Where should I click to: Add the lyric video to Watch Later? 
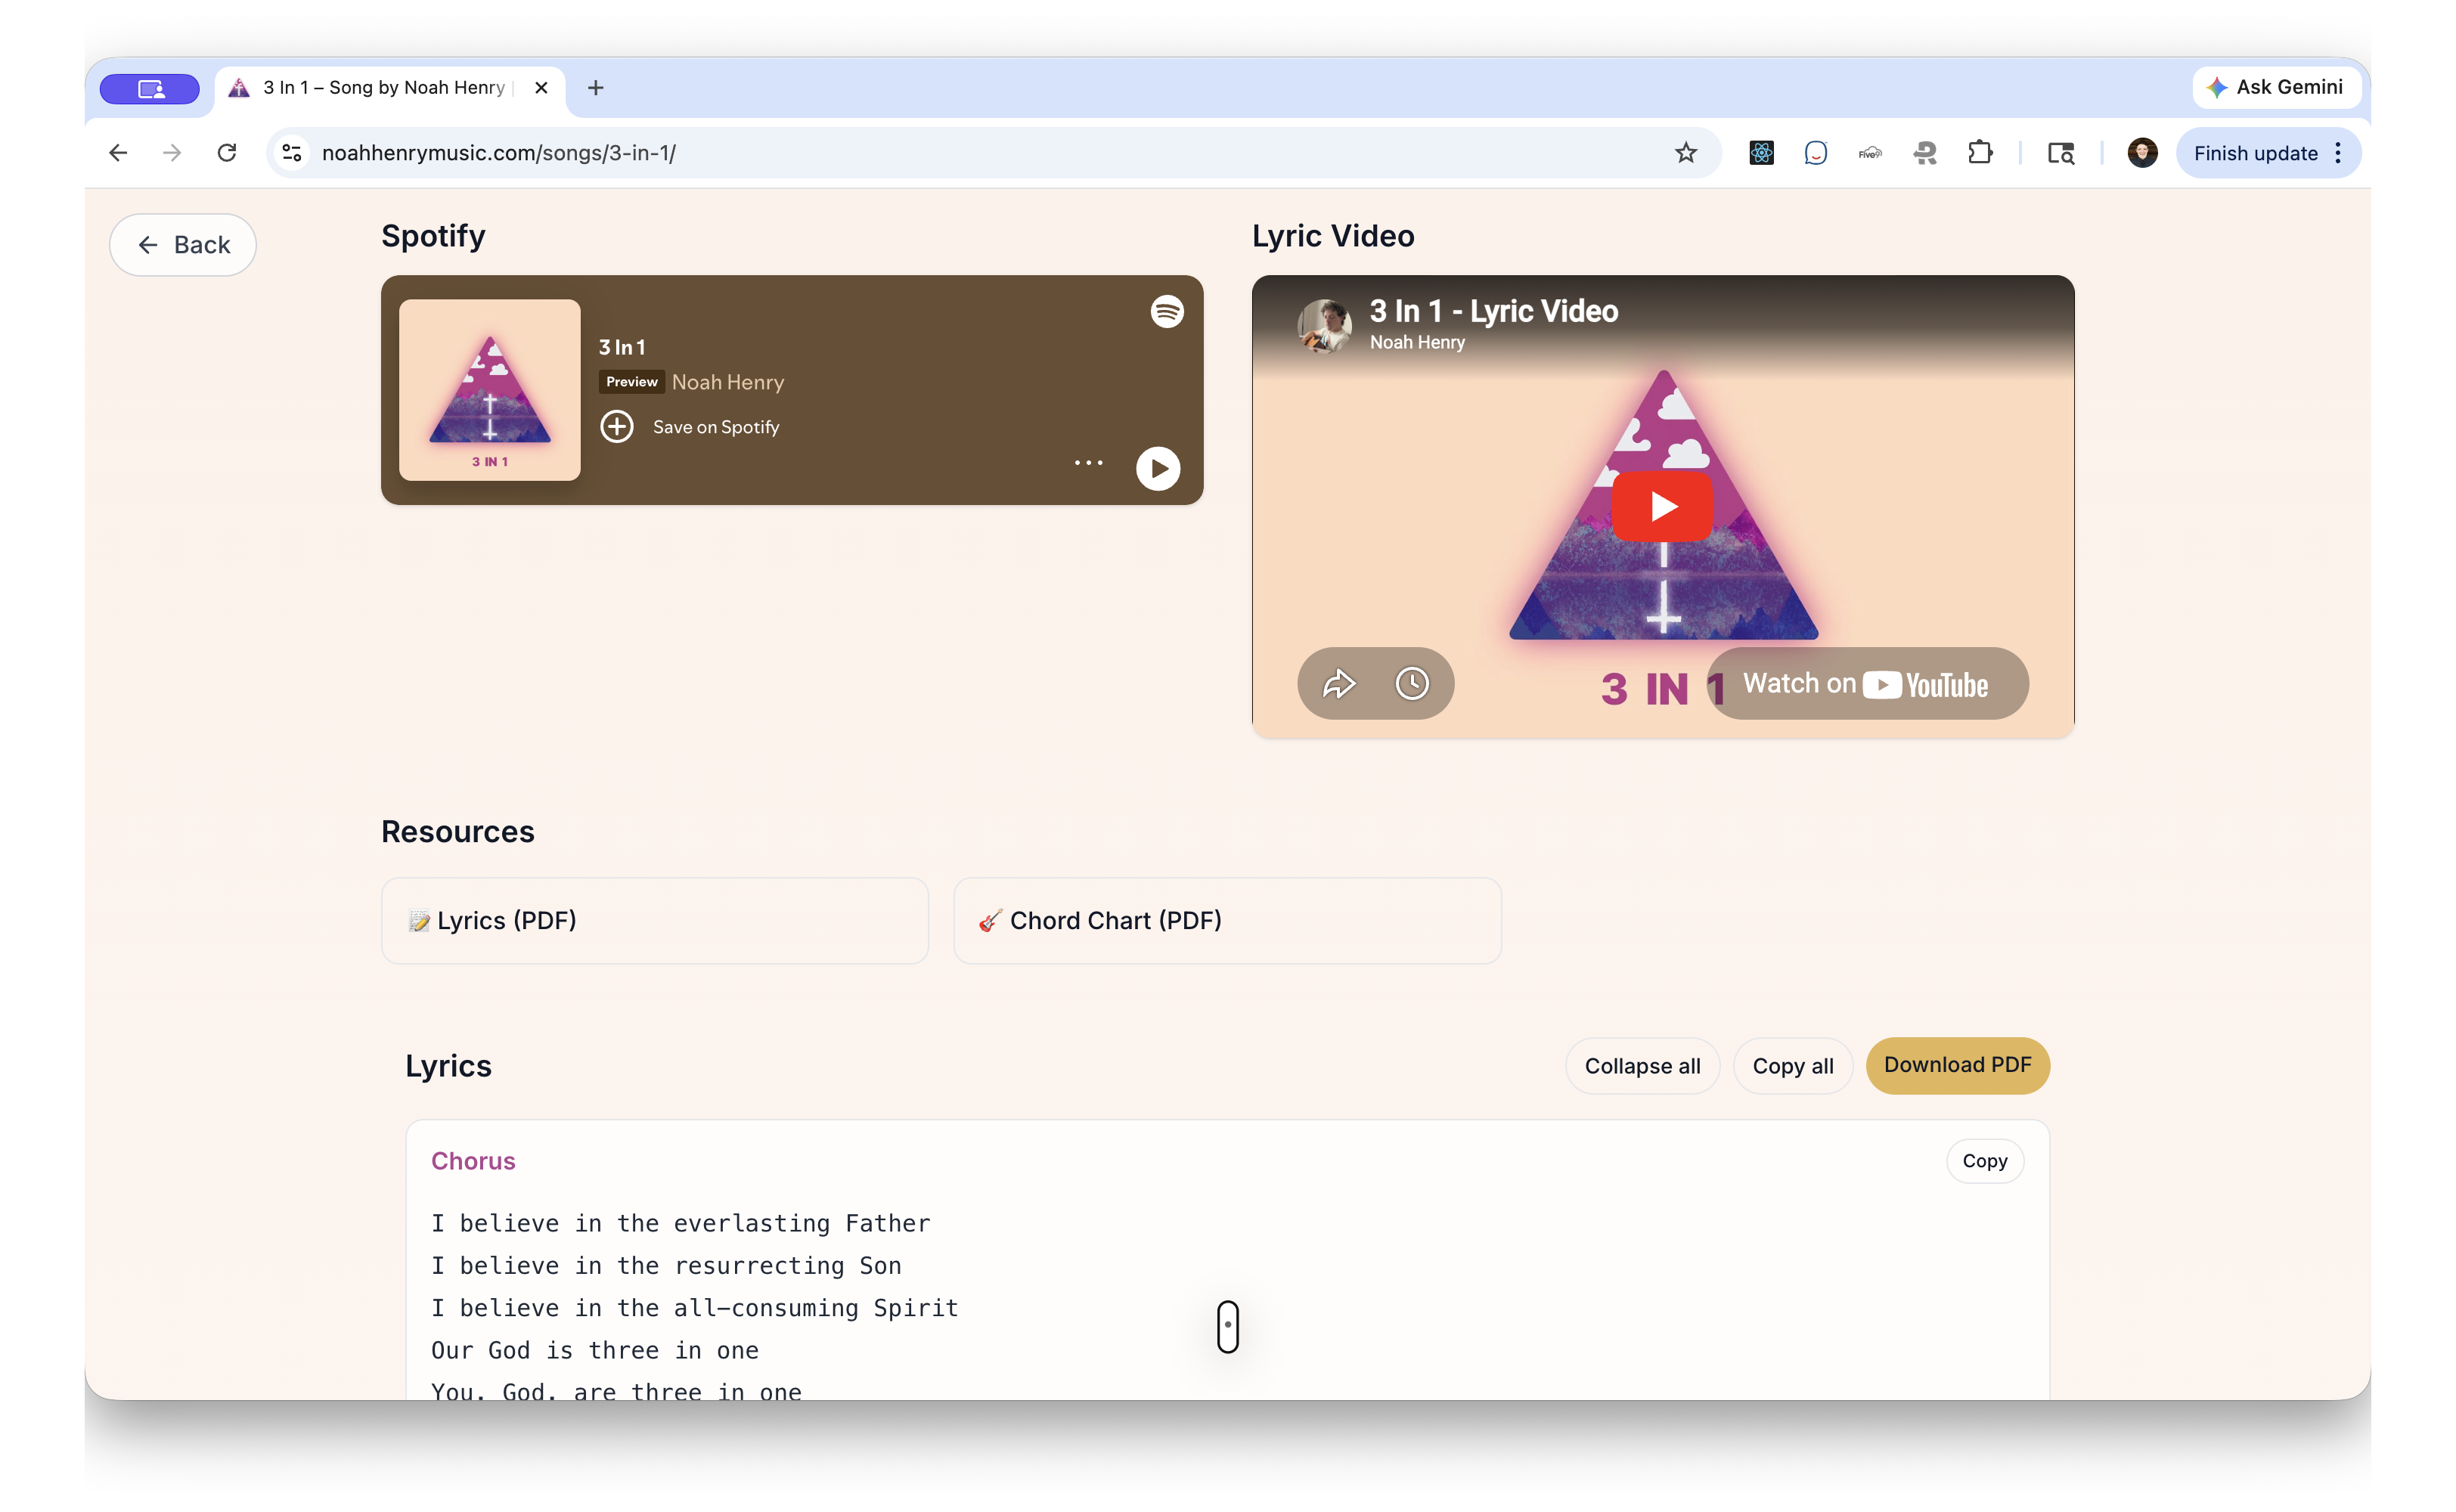(x=1413, y=683)
